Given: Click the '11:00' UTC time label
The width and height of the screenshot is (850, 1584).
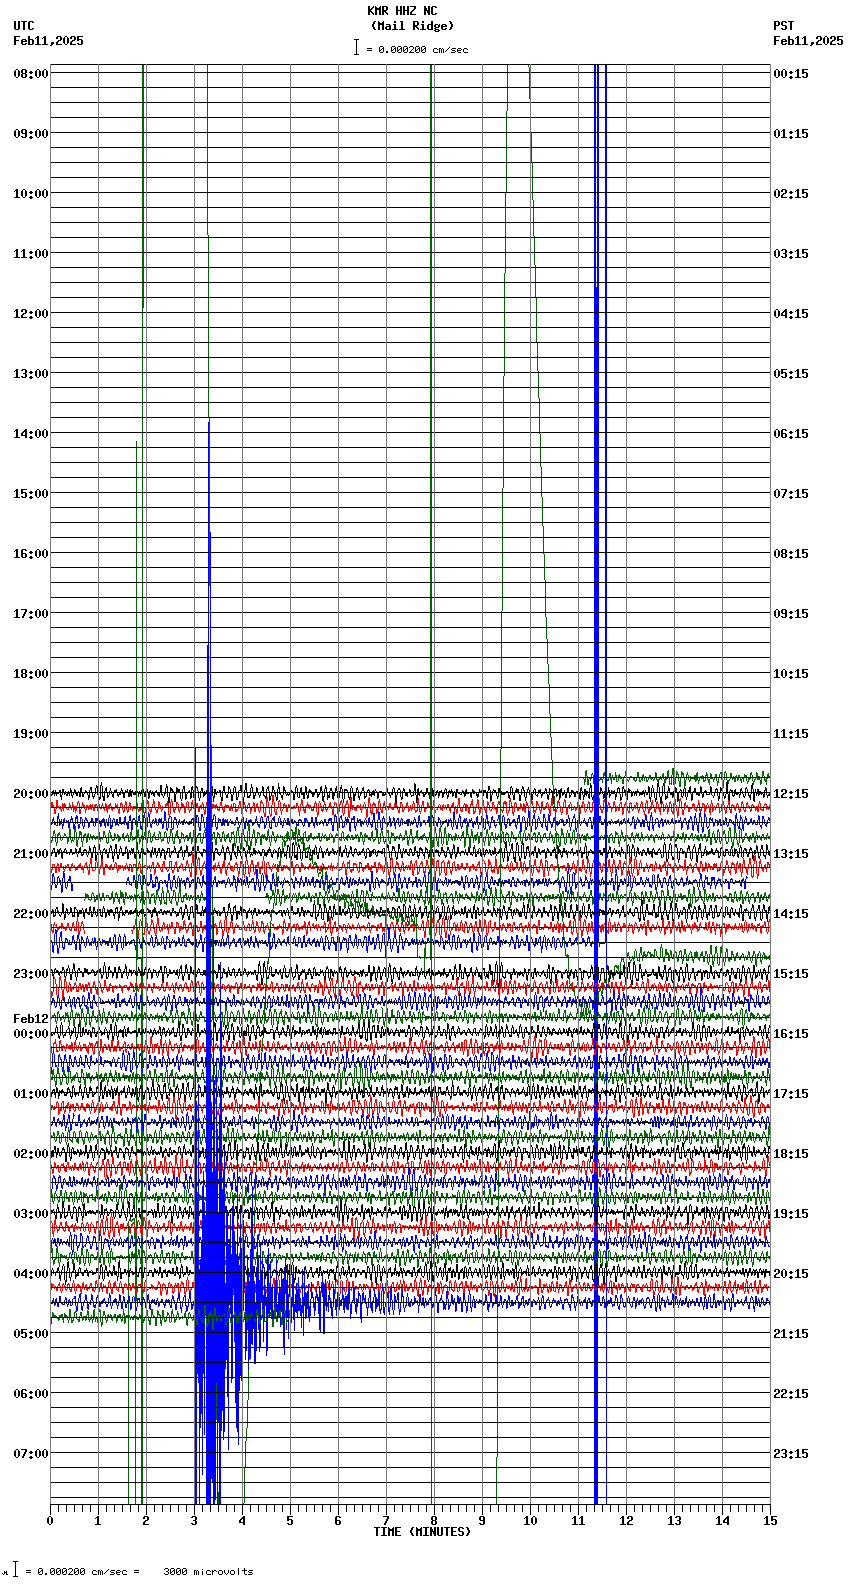Looking at the screenshot, I should coord(31,254).
